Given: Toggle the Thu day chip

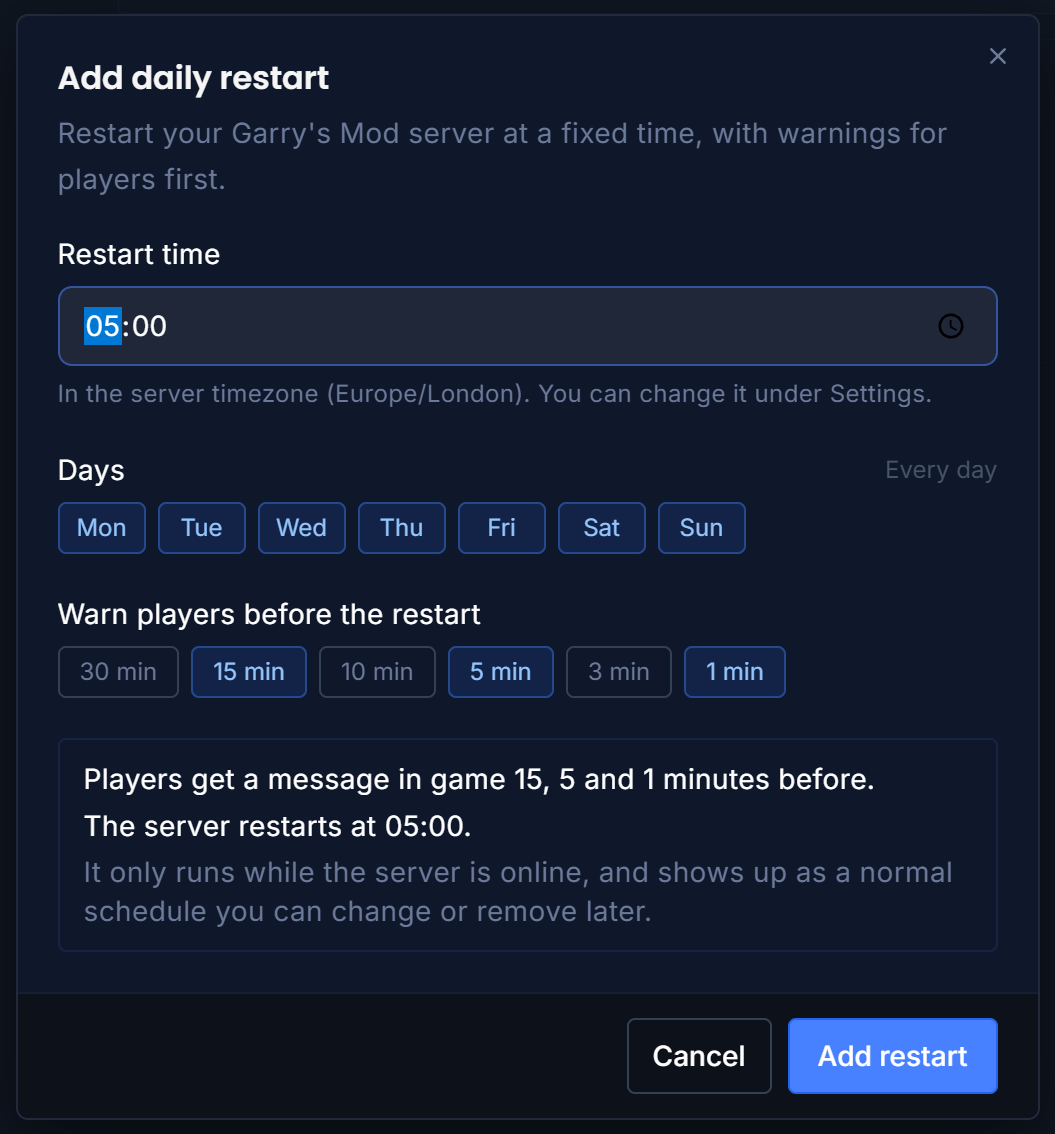Looking at the screenshot, I should pos(401,528).
